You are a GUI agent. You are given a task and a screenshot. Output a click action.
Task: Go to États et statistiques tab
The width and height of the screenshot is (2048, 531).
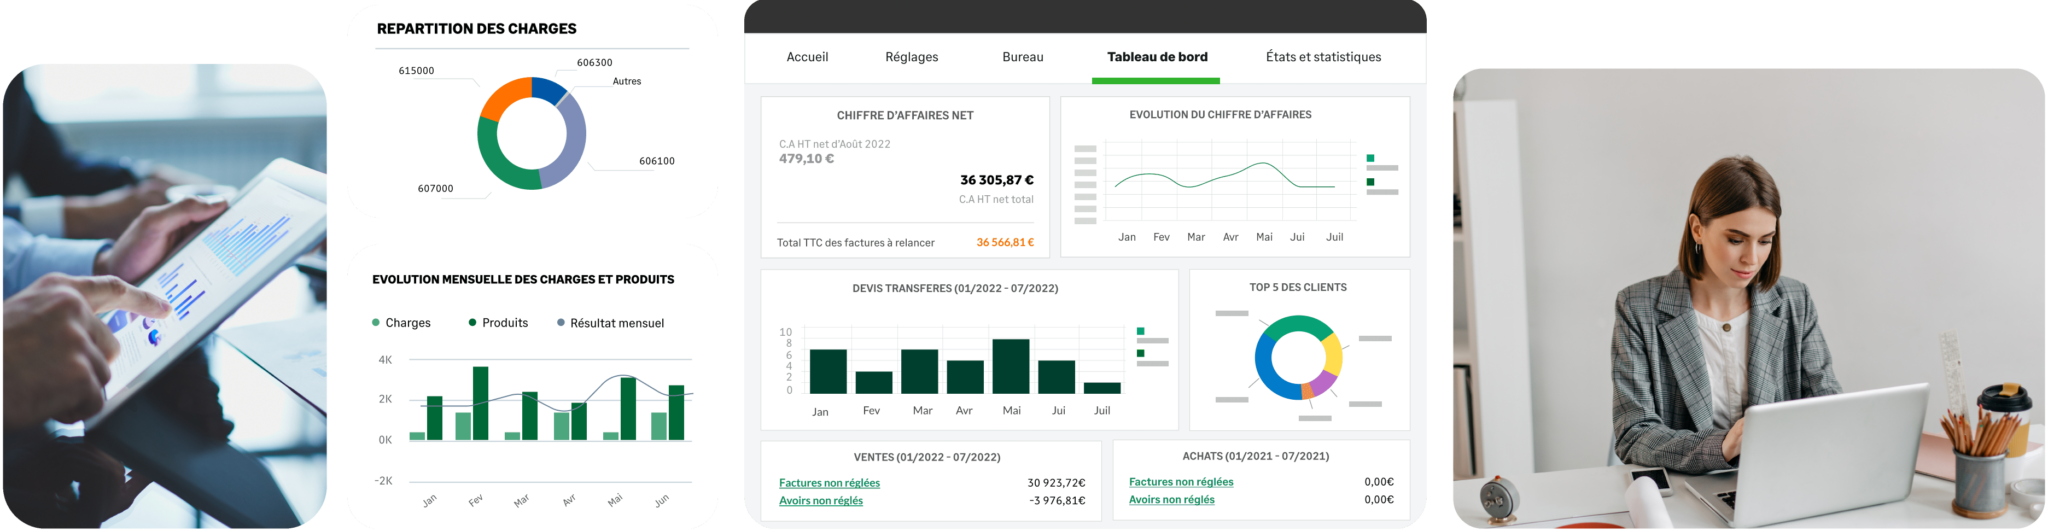click(1323, 57)
